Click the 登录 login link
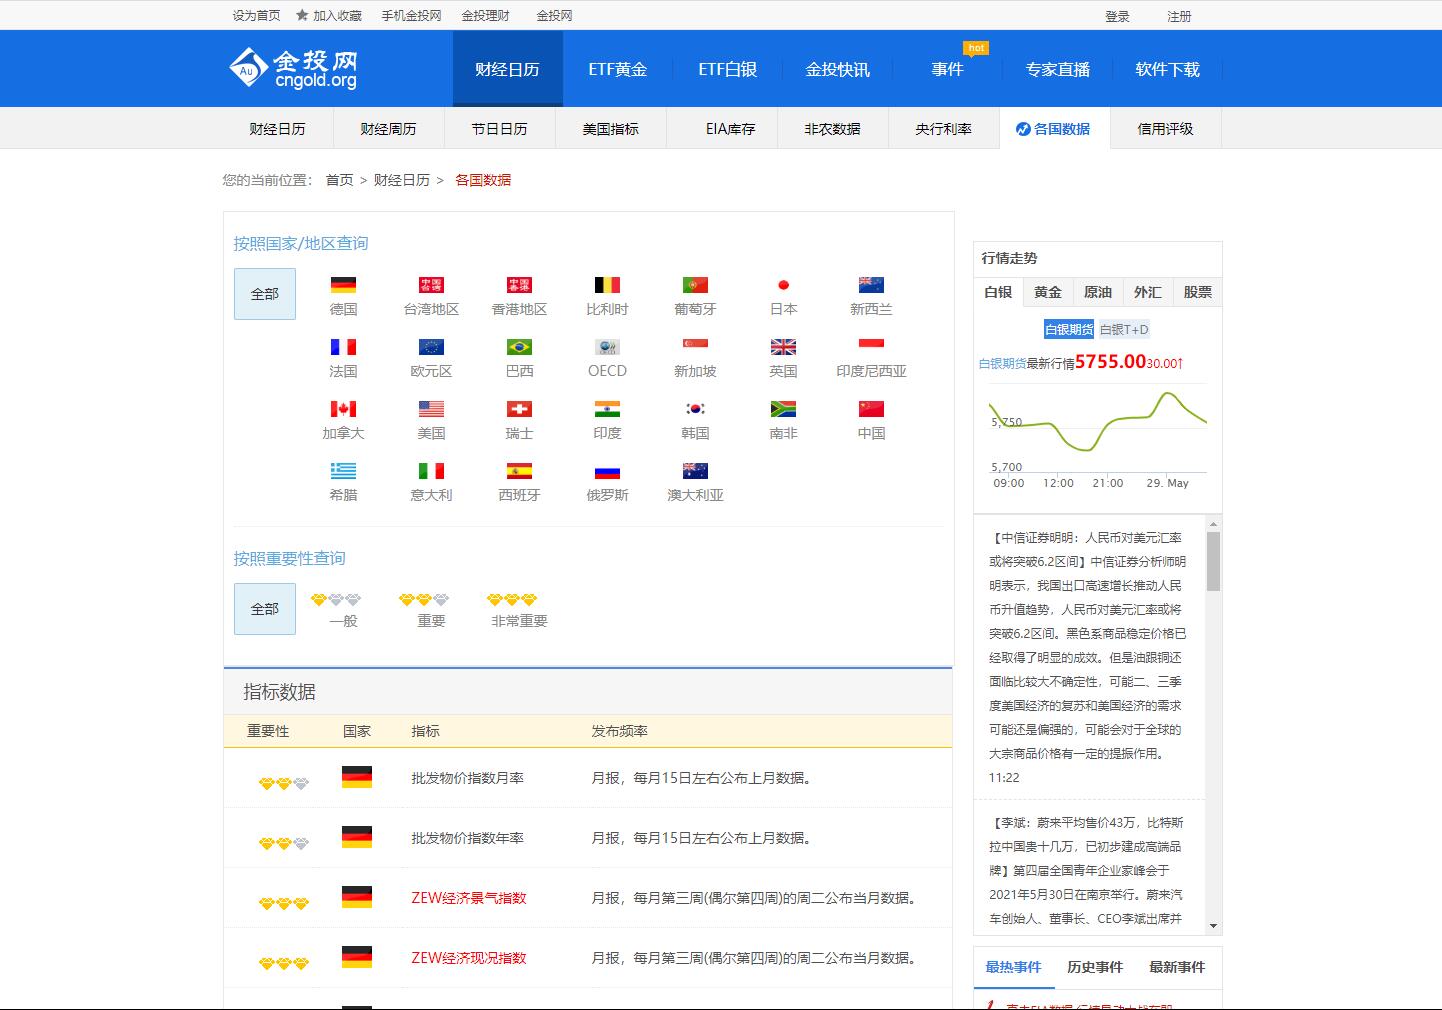The height and width of the screenshot is (1010, 1442). pos(1117,16)
